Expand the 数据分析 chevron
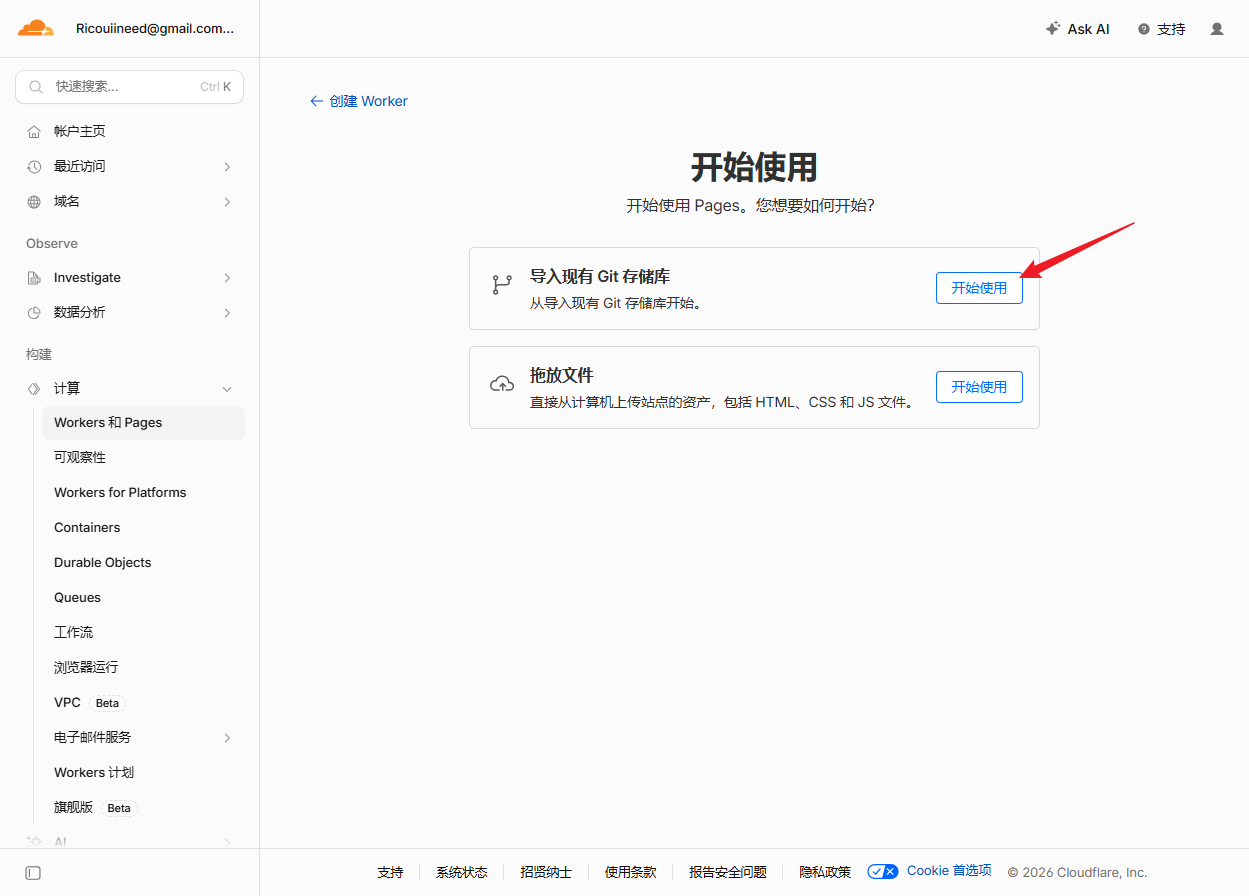This screenshot has height=896, width=1249. click(227, 312)
